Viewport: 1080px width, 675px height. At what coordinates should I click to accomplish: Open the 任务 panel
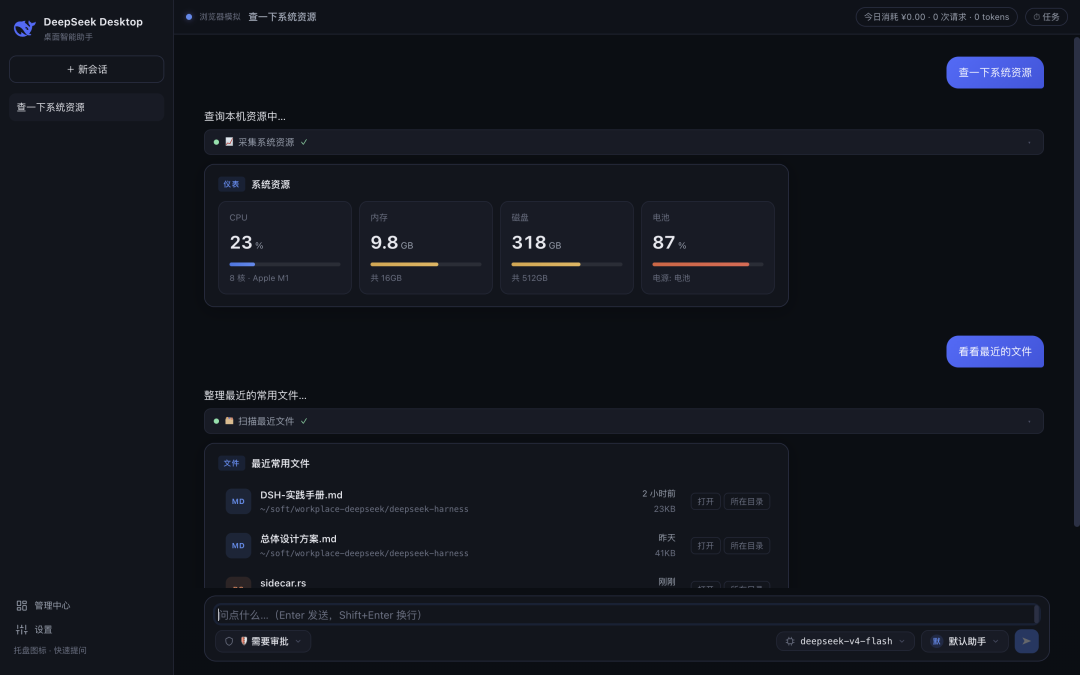(1046, 17)
